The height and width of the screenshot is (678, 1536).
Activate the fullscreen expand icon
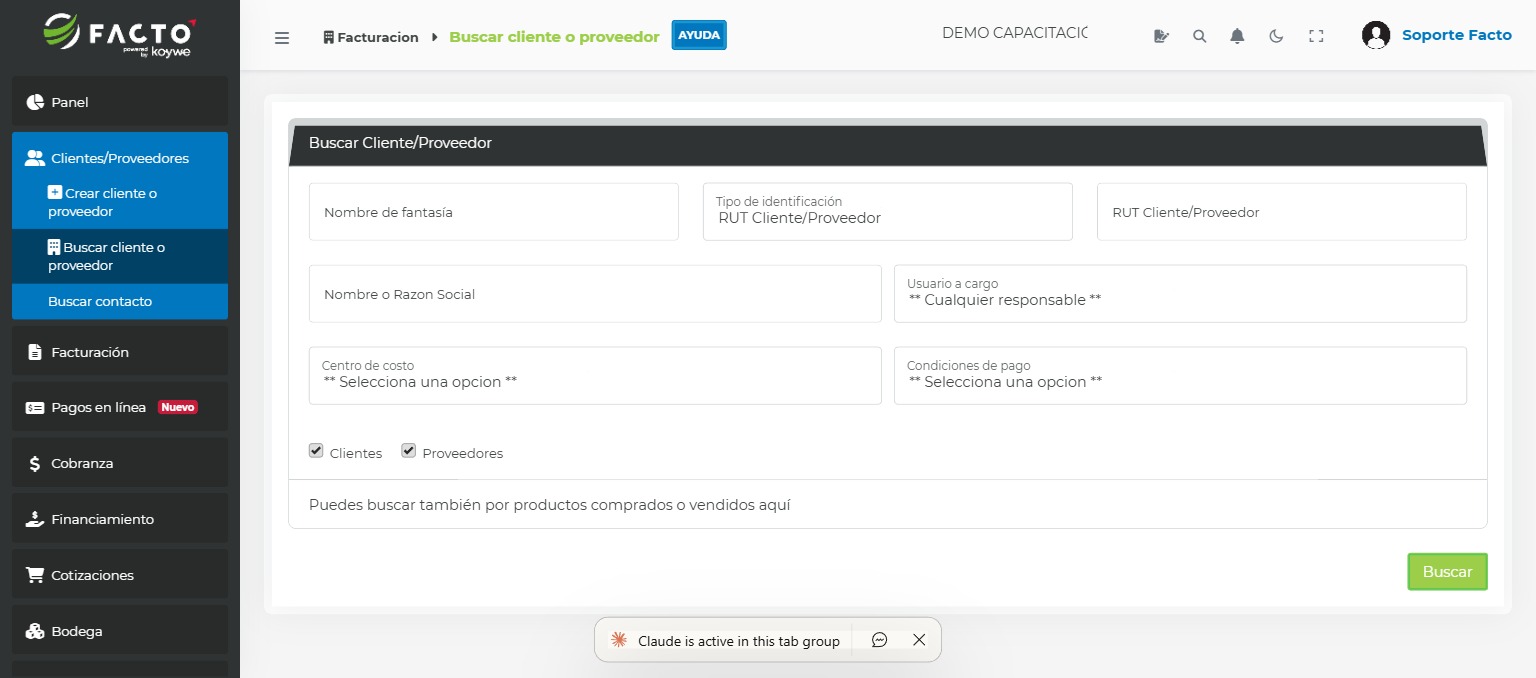pyautogui.click(x=1316, y=35)
